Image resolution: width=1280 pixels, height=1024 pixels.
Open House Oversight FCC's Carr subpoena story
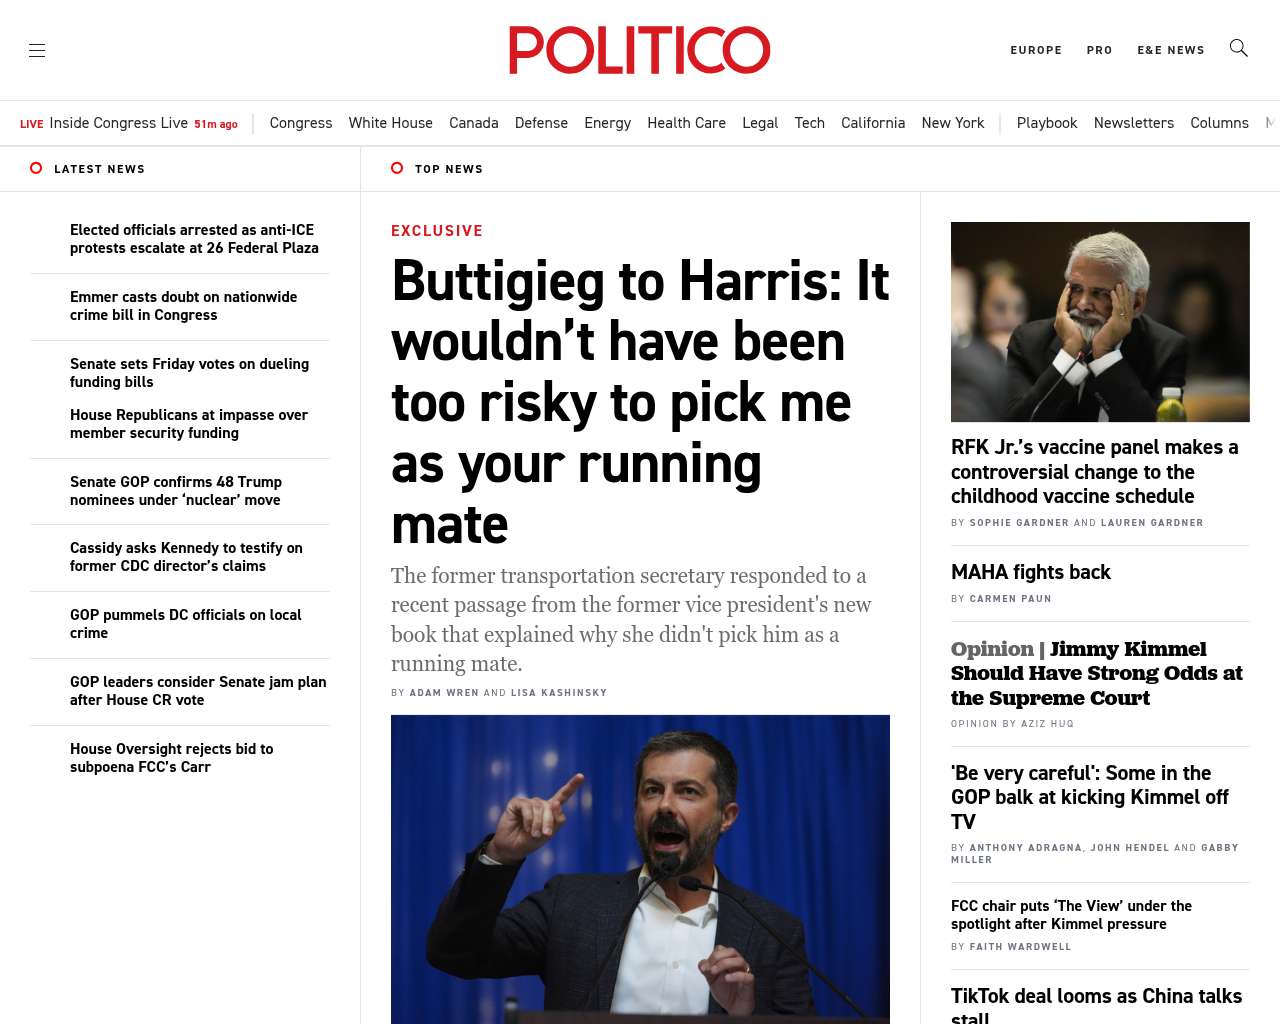171,758
